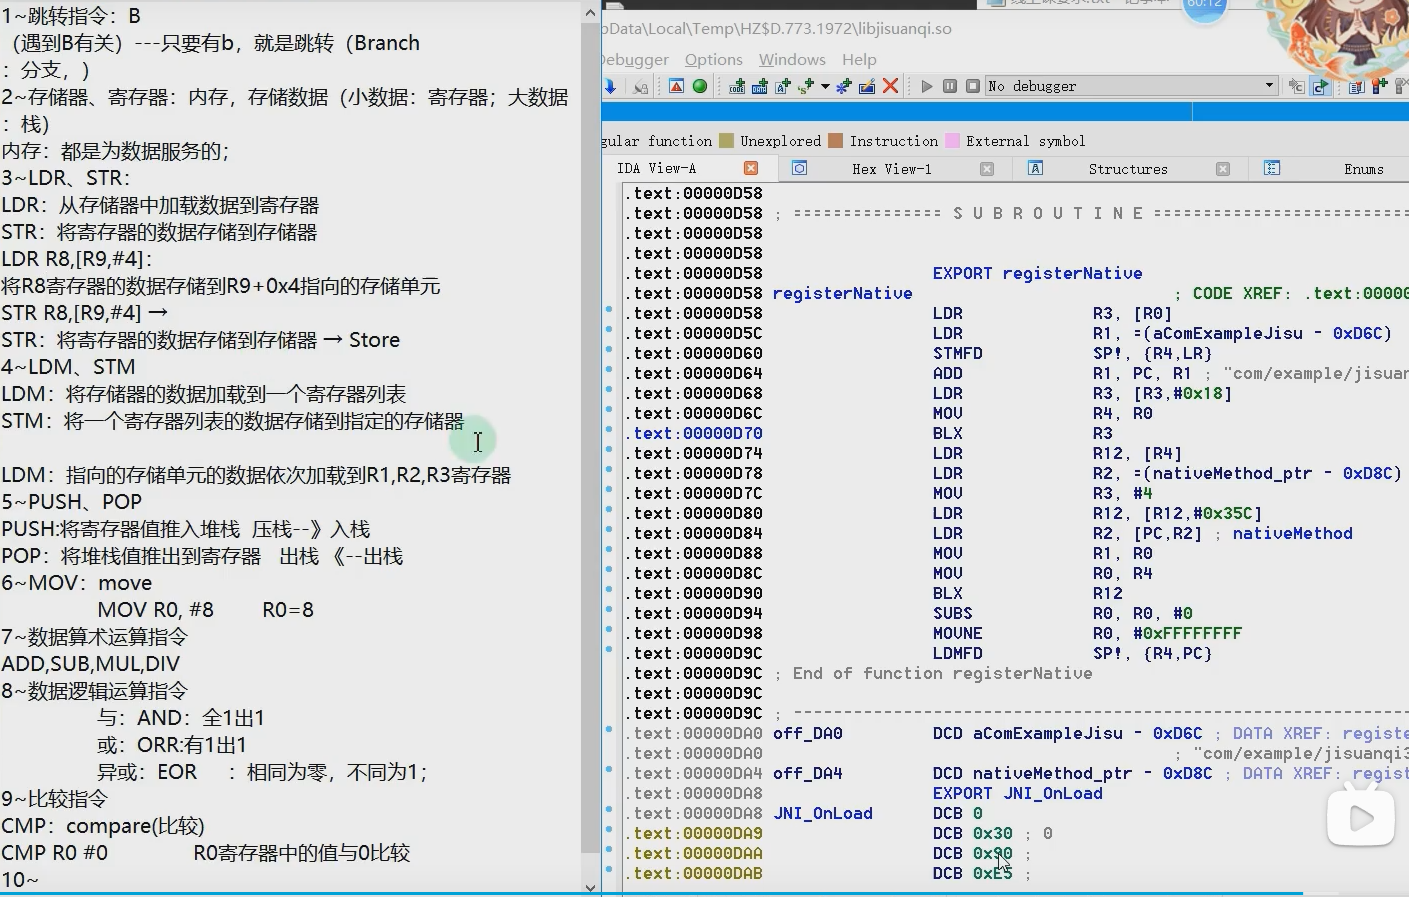
Task: Open the Help menu
Action: (x=859, y=60)
